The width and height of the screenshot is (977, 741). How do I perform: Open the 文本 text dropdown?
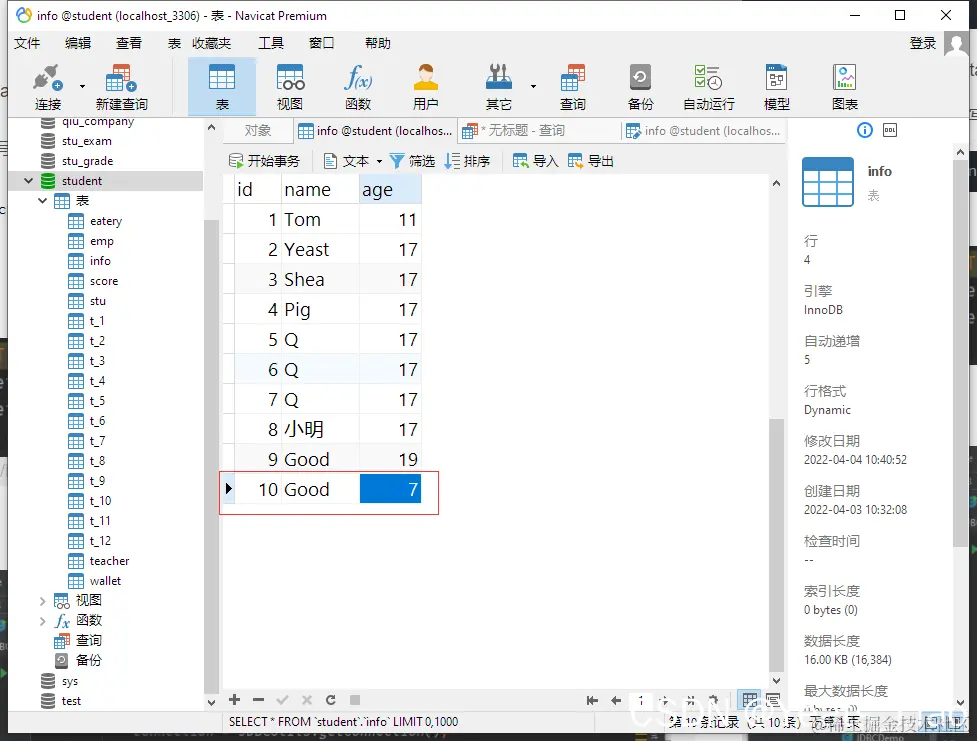coord(352,161)
